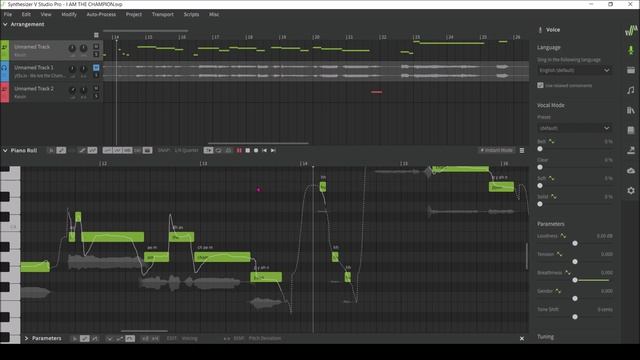This screenshot has height=360, width=640.
Task: Toggle the loop playback icon
Action: pyautogui.click(x=218, y=151)
